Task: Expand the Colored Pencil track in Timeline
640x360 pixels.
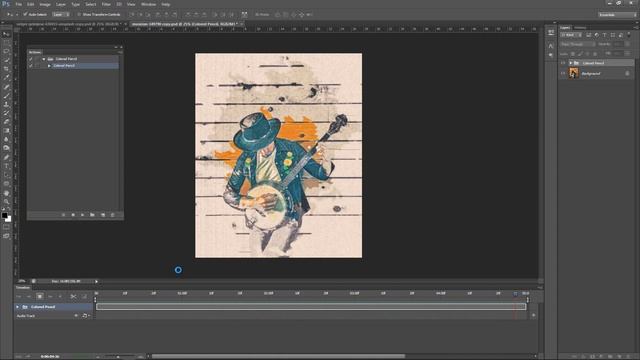Action: point(18,307)
